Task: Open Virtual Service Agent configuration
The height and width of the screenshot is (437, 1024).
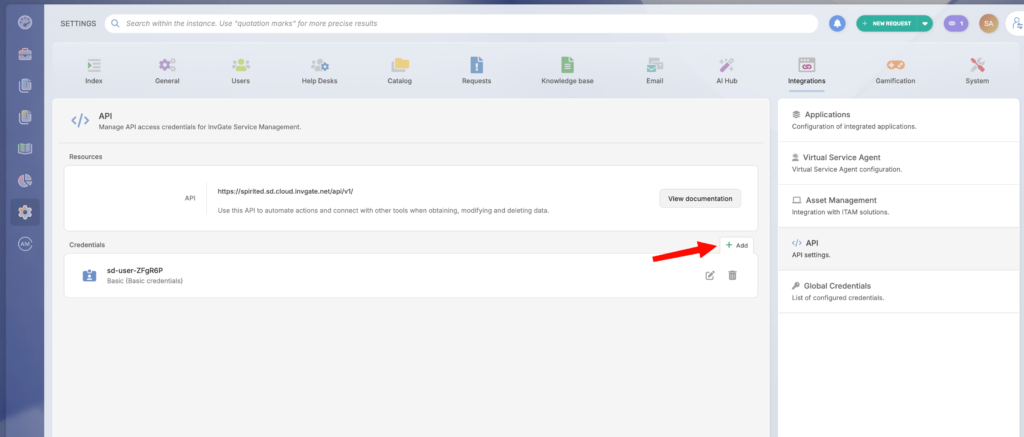Action: (899, 163)
